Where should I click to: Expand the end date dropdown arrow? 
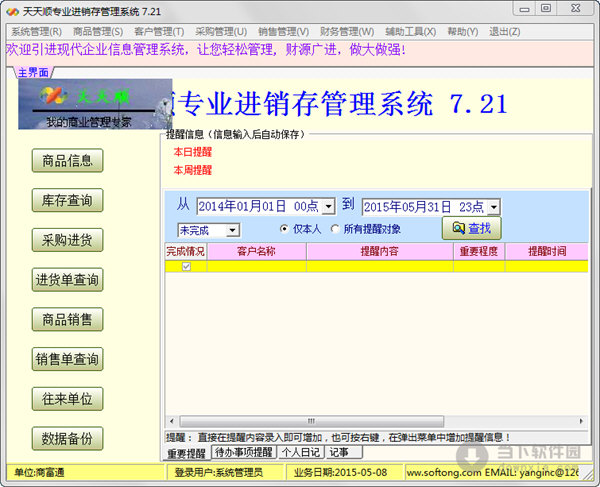(x=494, y=207)
